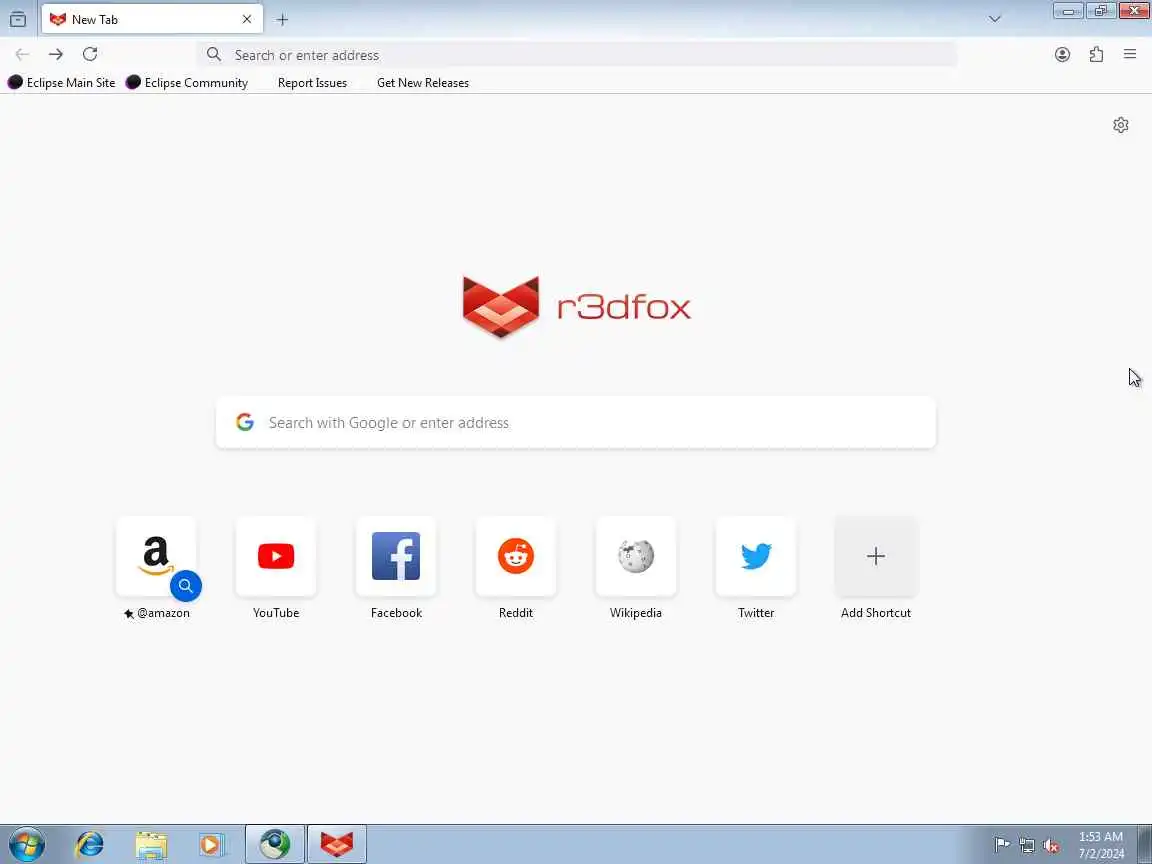Open Eclipse Community bookmark

pos(187,82)
